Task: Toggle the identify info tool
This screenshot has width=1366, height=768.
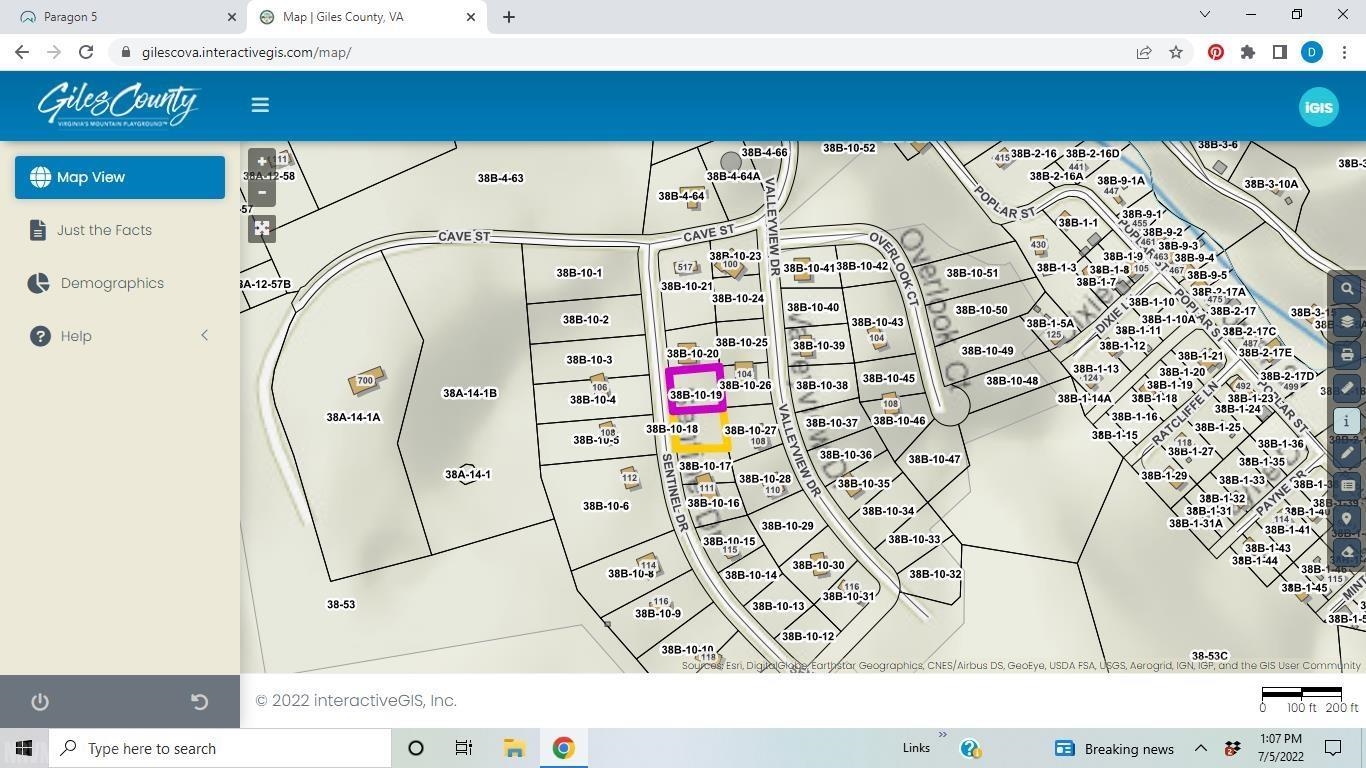Action: pyautogui.click(x=1347, y=420)
